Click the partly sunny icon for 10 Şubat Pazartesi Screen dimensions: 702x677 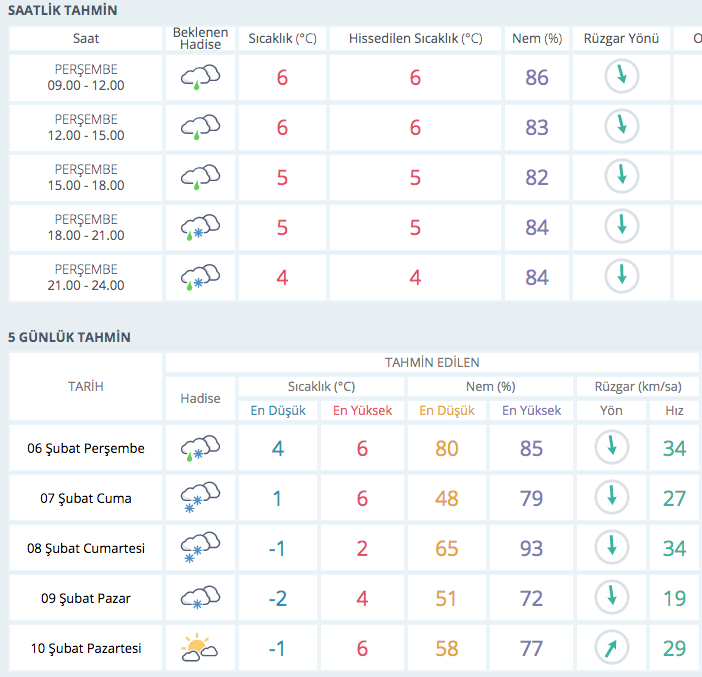[200, 648]
